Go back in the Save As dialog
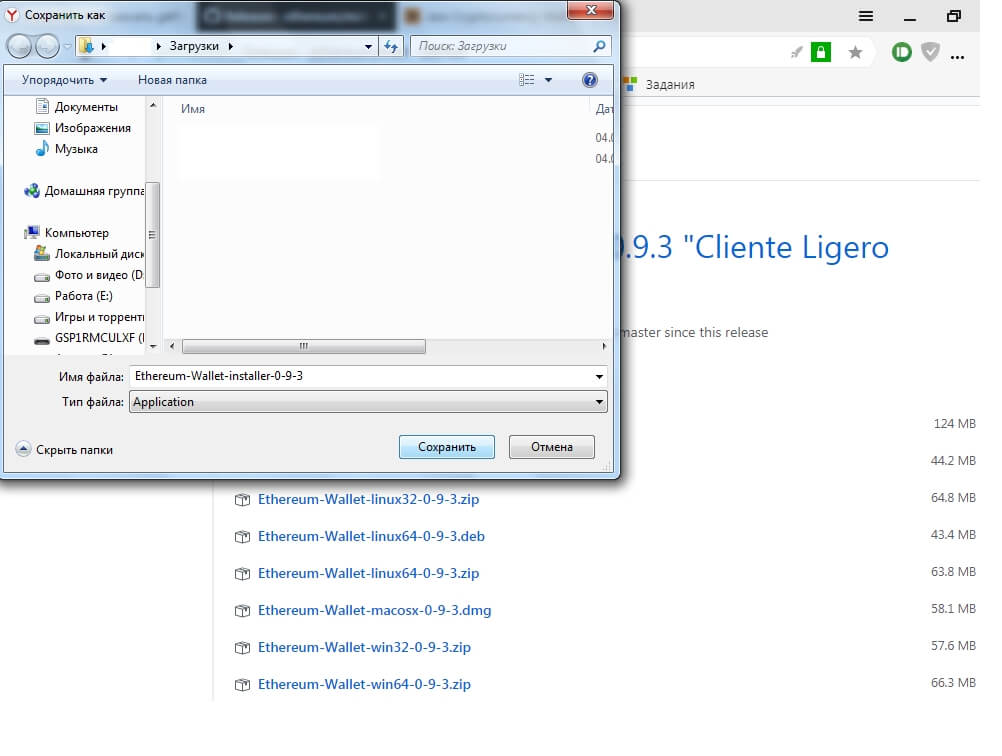The width and height of the screenshot is (1002, 756). tap(20, 46)
